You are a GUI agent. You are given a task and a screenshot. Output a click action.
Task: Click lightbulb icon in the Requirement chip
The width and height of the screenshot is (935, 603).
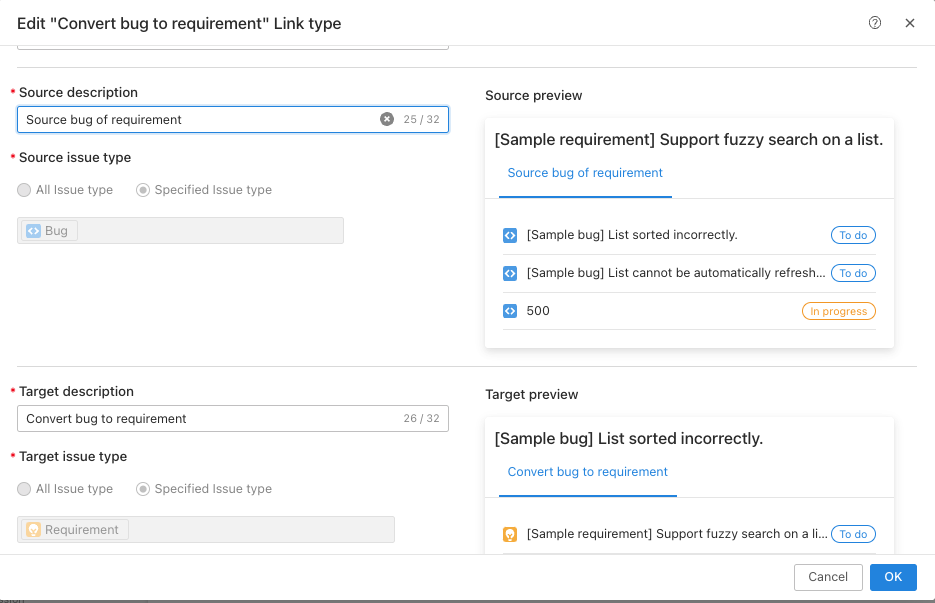coord(33,530)
